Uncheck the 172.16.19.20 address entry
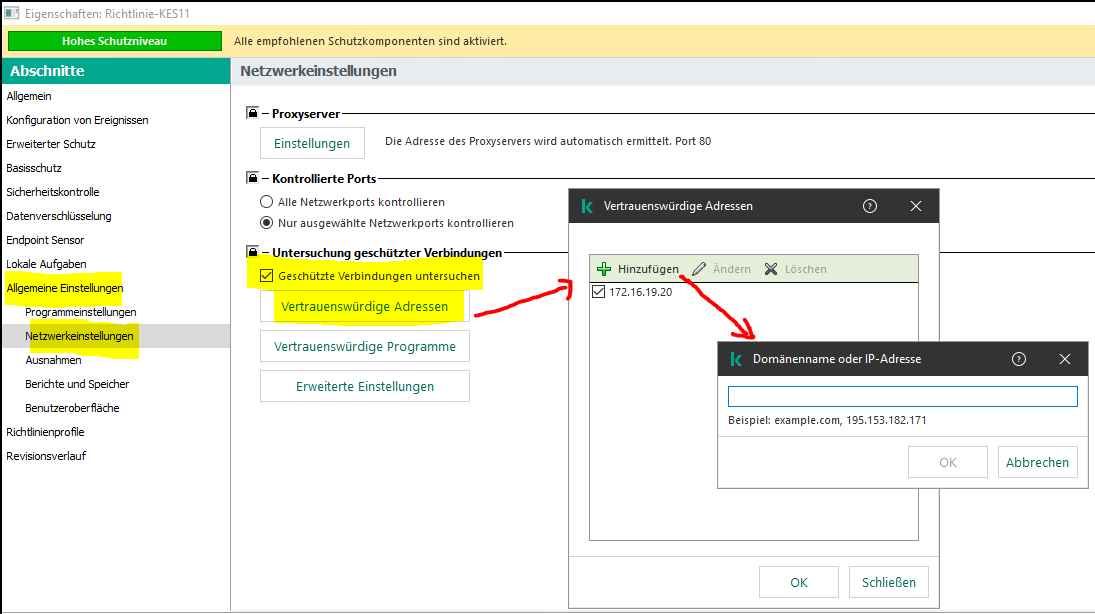The height and width of the screenshot is (614, 1095). (x=599, y=292)
